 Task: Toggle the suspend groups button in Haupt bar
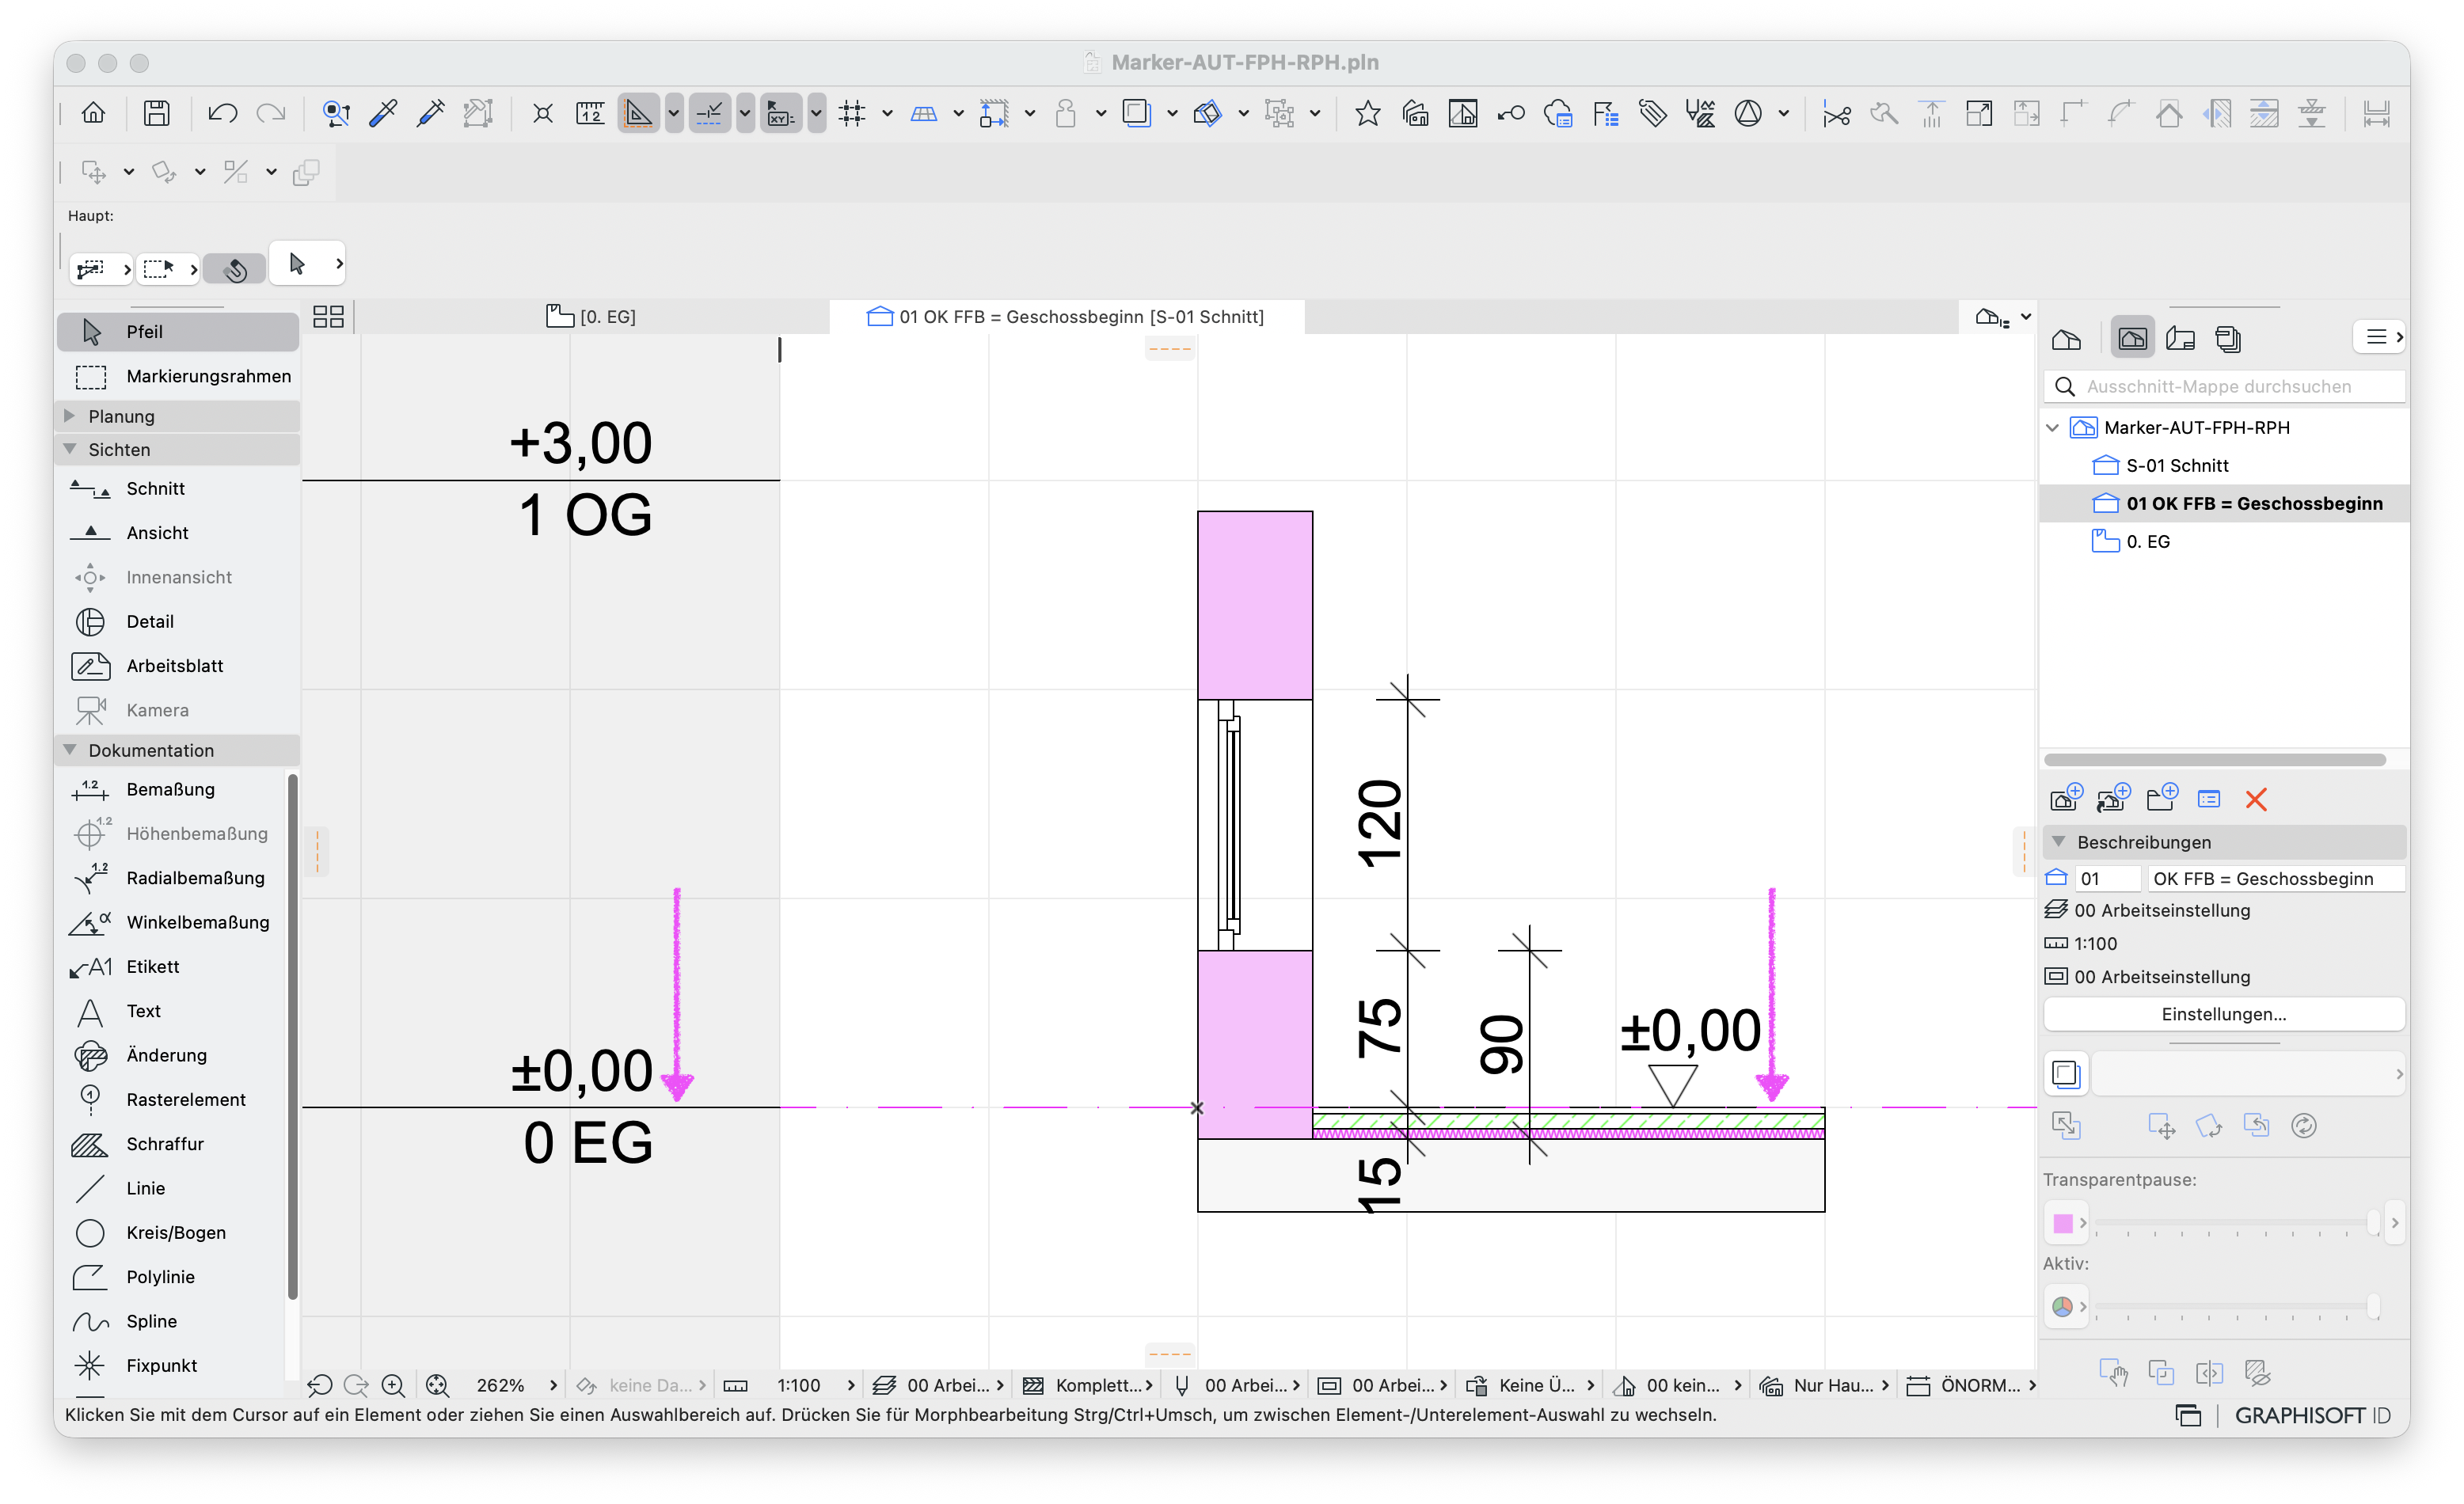[235, 268]
